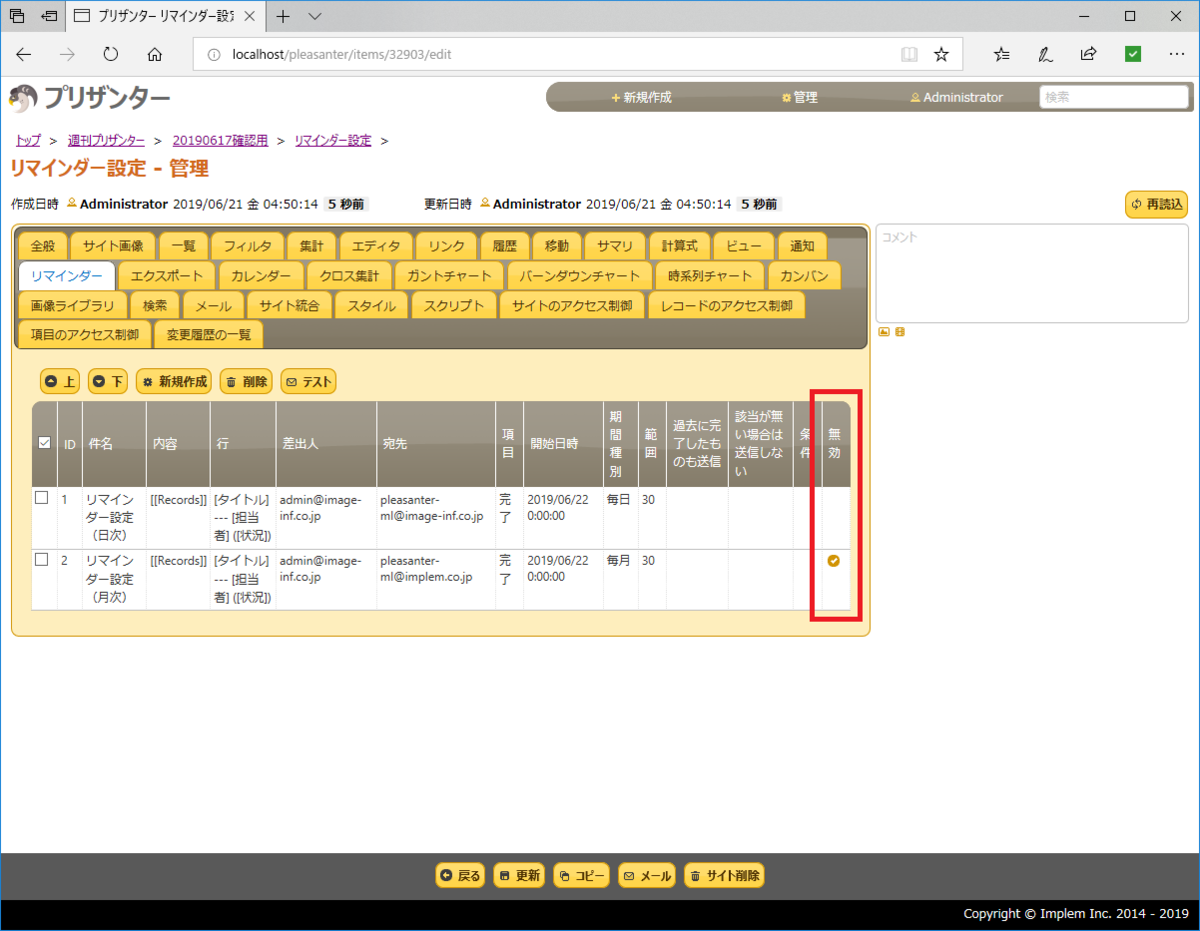This screenshot has width=1200, height=931.
Task: Click inside the 検索 search field
Action: coord(1114,97)
